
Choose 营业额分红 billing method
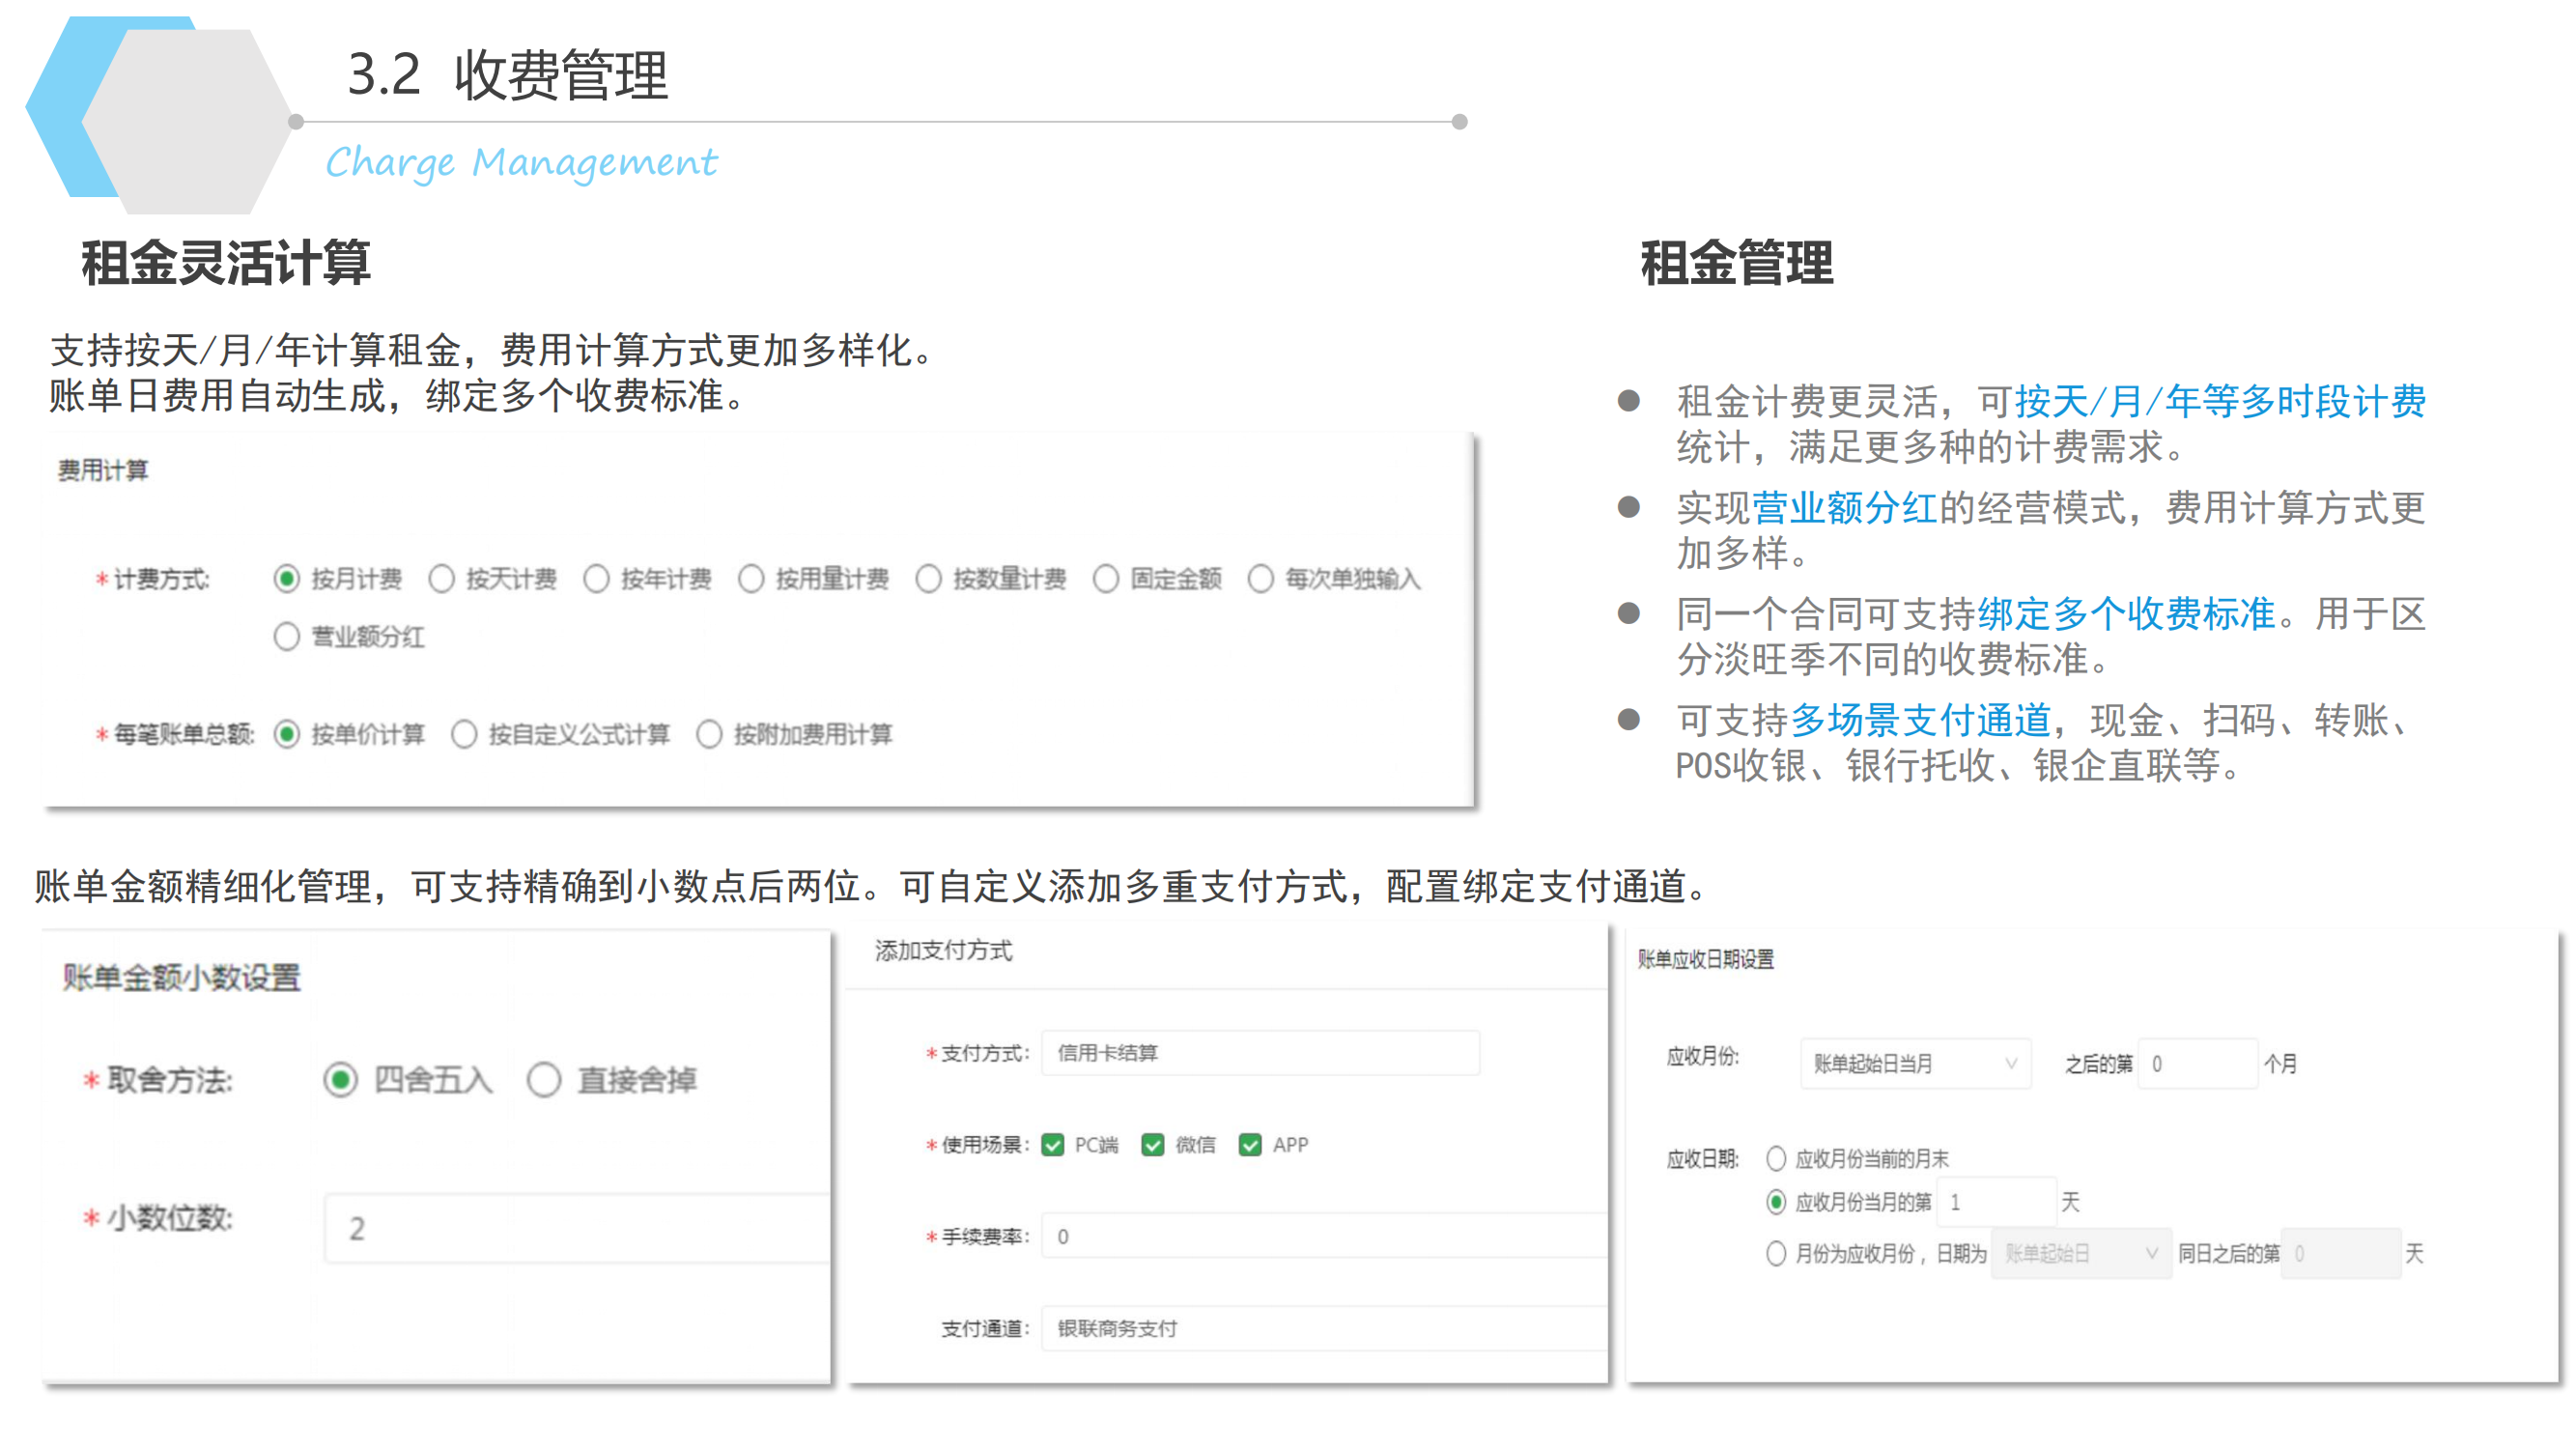tap(287, 637)
